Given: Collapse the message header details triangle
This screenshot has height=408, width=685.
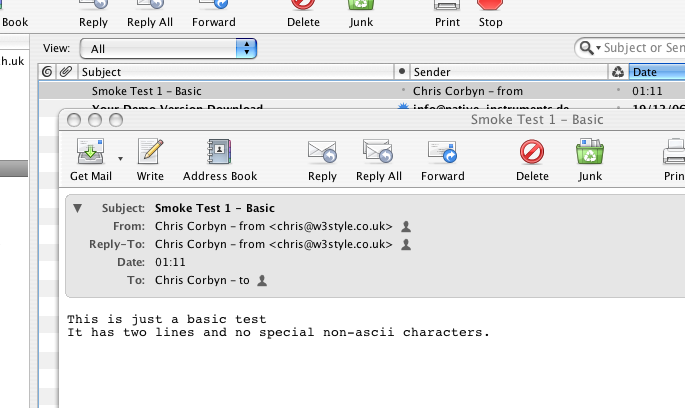Looking at the screenshot, I should [77, 208].
